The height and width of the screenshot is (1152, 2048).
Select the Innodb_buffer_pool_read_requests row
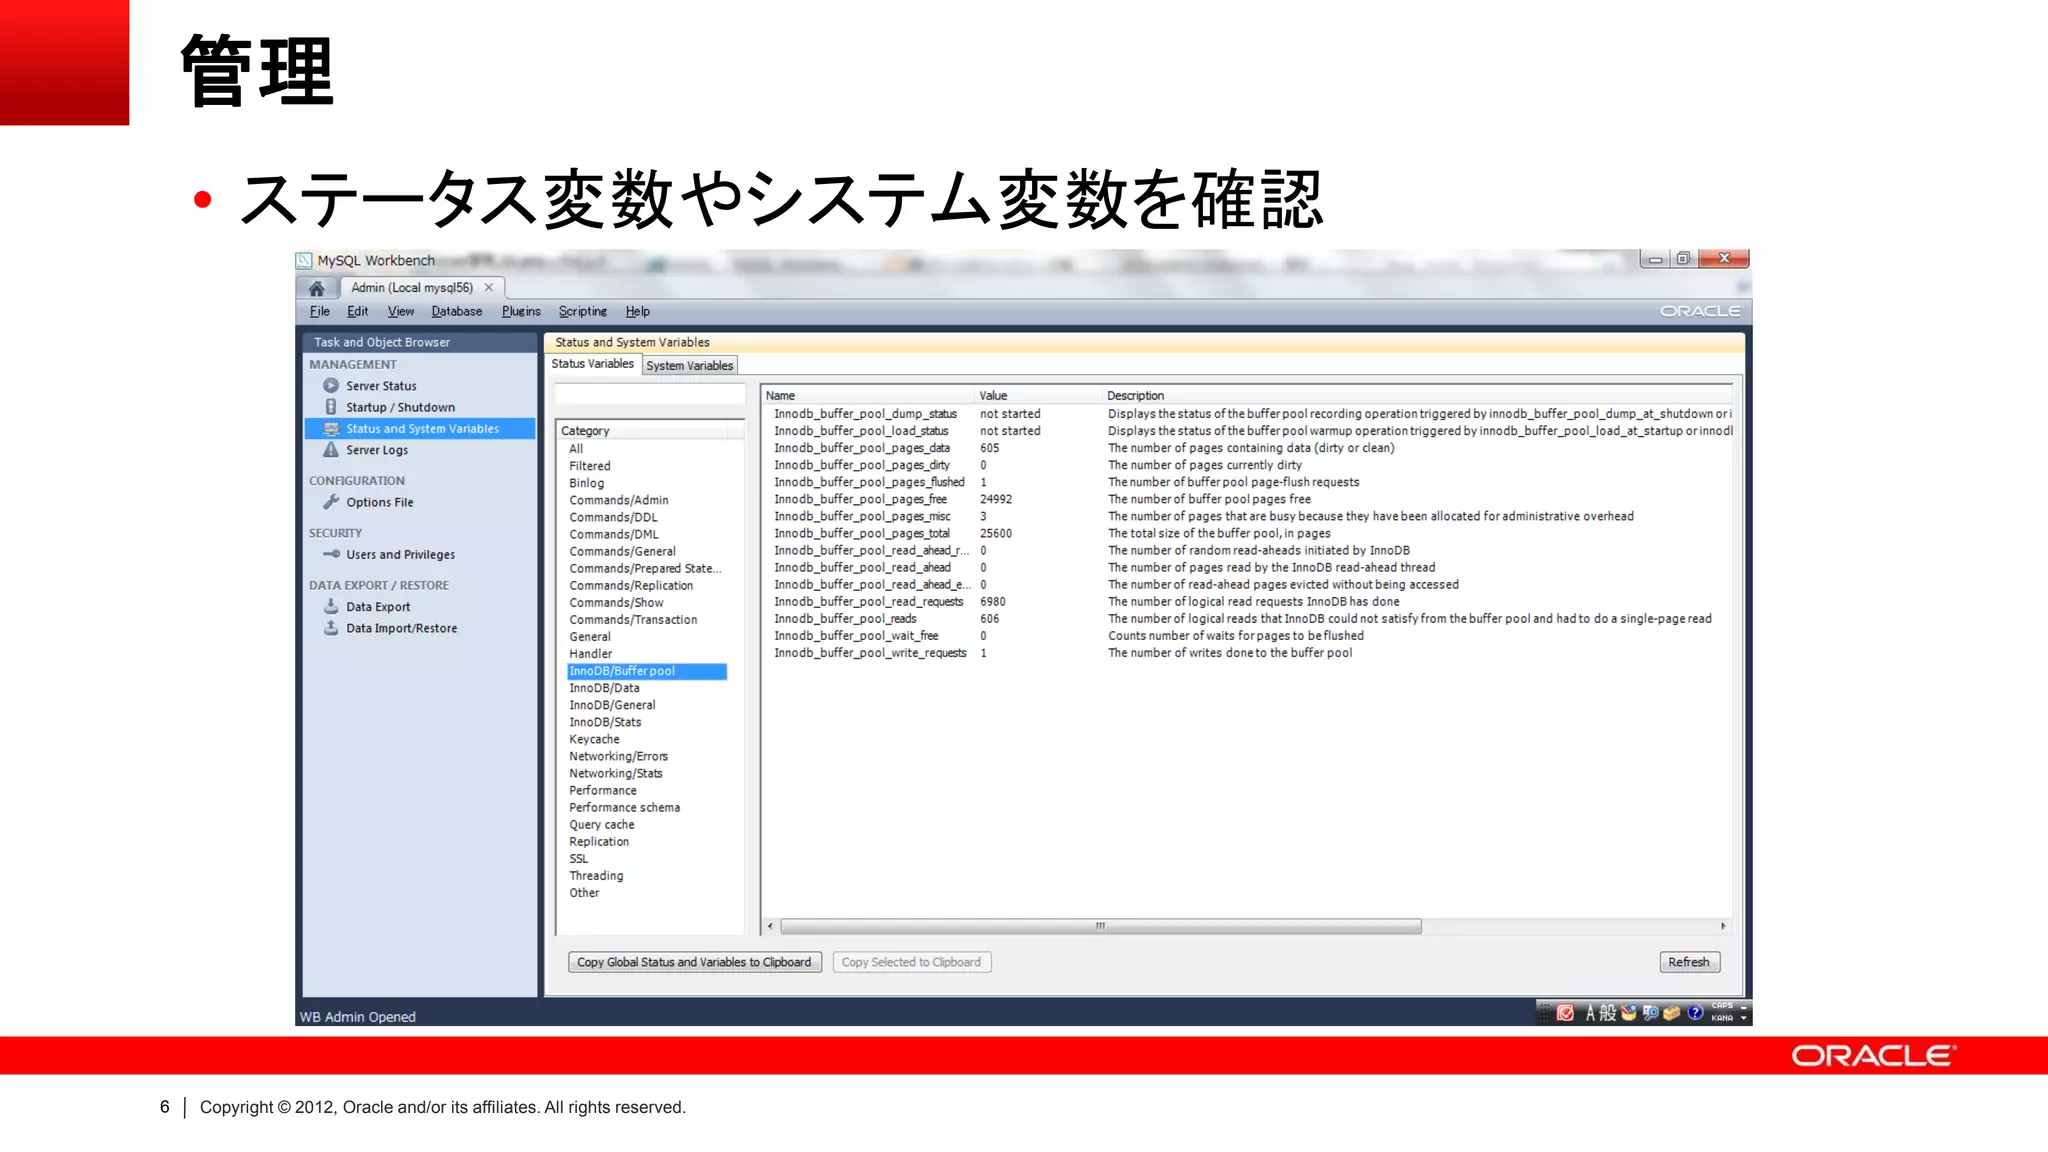tap(1247, 601)
